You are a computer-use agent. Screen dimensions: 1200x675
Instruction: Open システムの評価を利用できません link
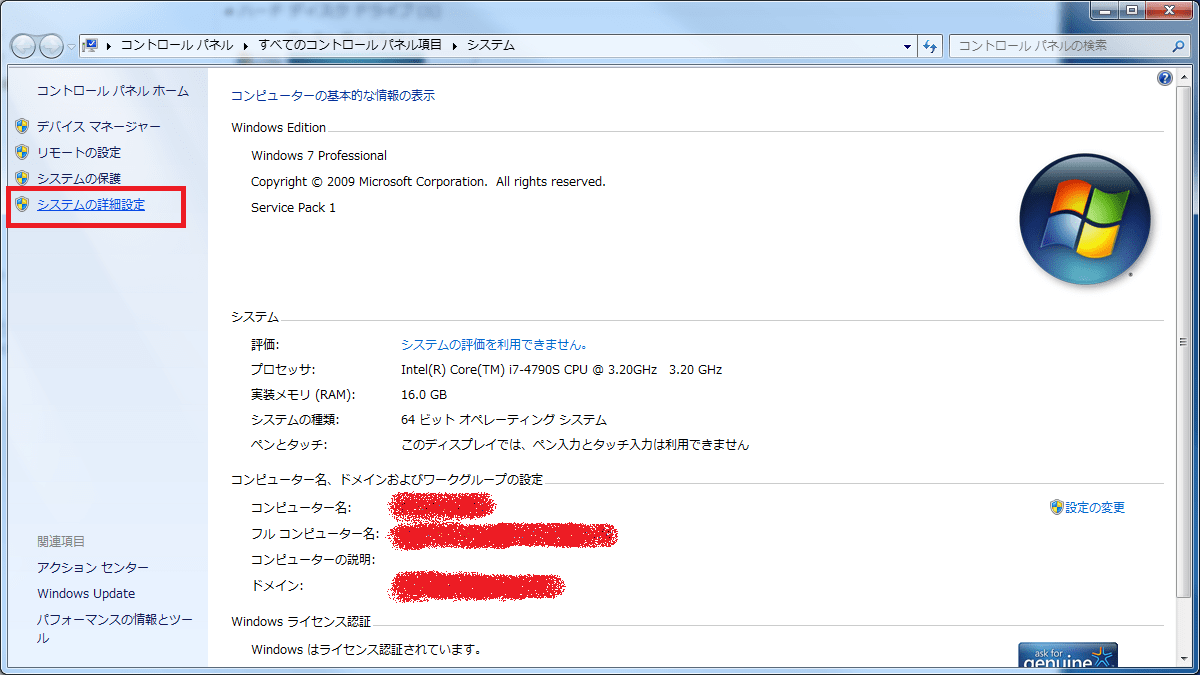pyautogui.click(x=493, y=344)
